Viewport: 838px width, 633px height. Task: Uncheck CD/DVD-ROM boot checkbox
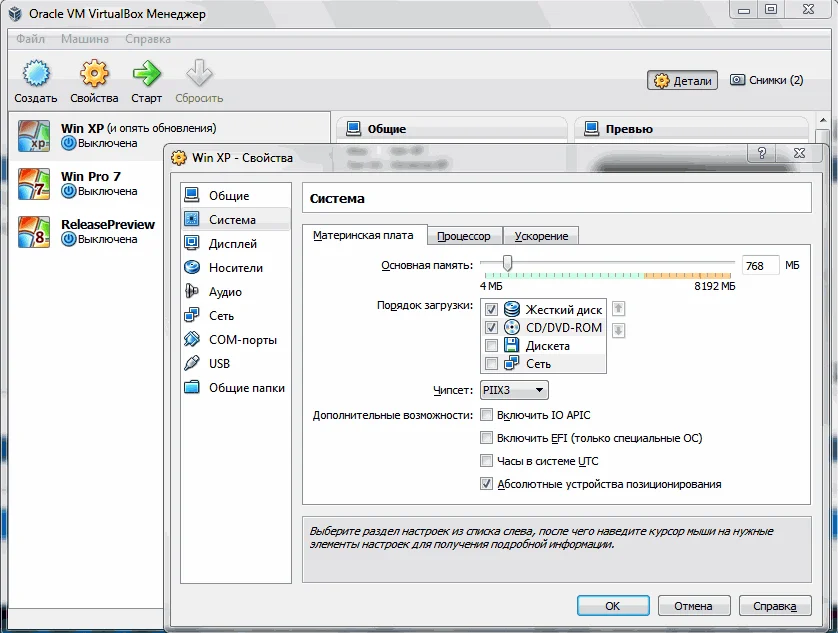(x=492, y=328)
